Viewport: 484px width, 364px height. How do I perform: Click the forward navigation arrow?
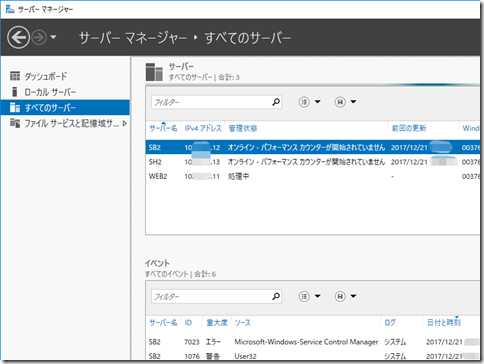click(39, 37)
